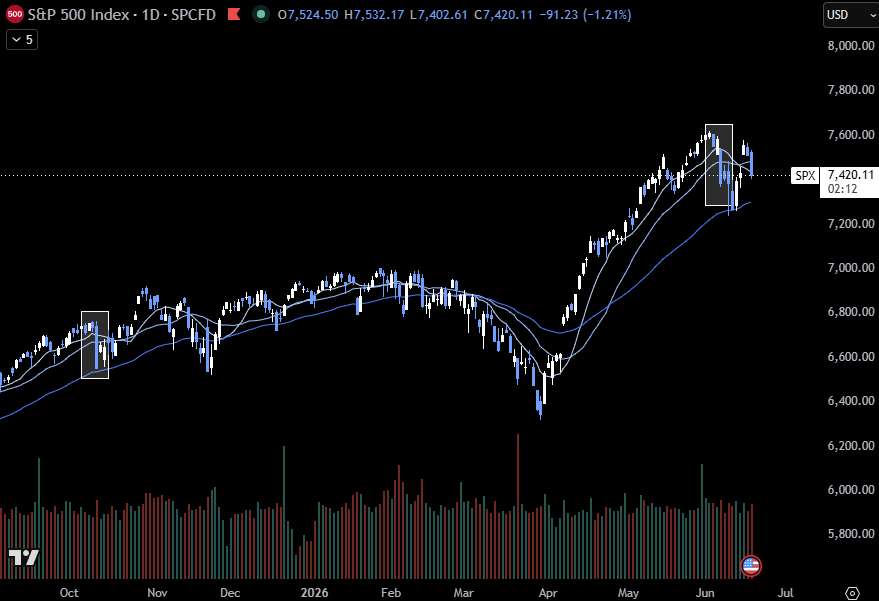Click the S&P 500 Index title text
This screenshot has height=601, width=879.
78,15
